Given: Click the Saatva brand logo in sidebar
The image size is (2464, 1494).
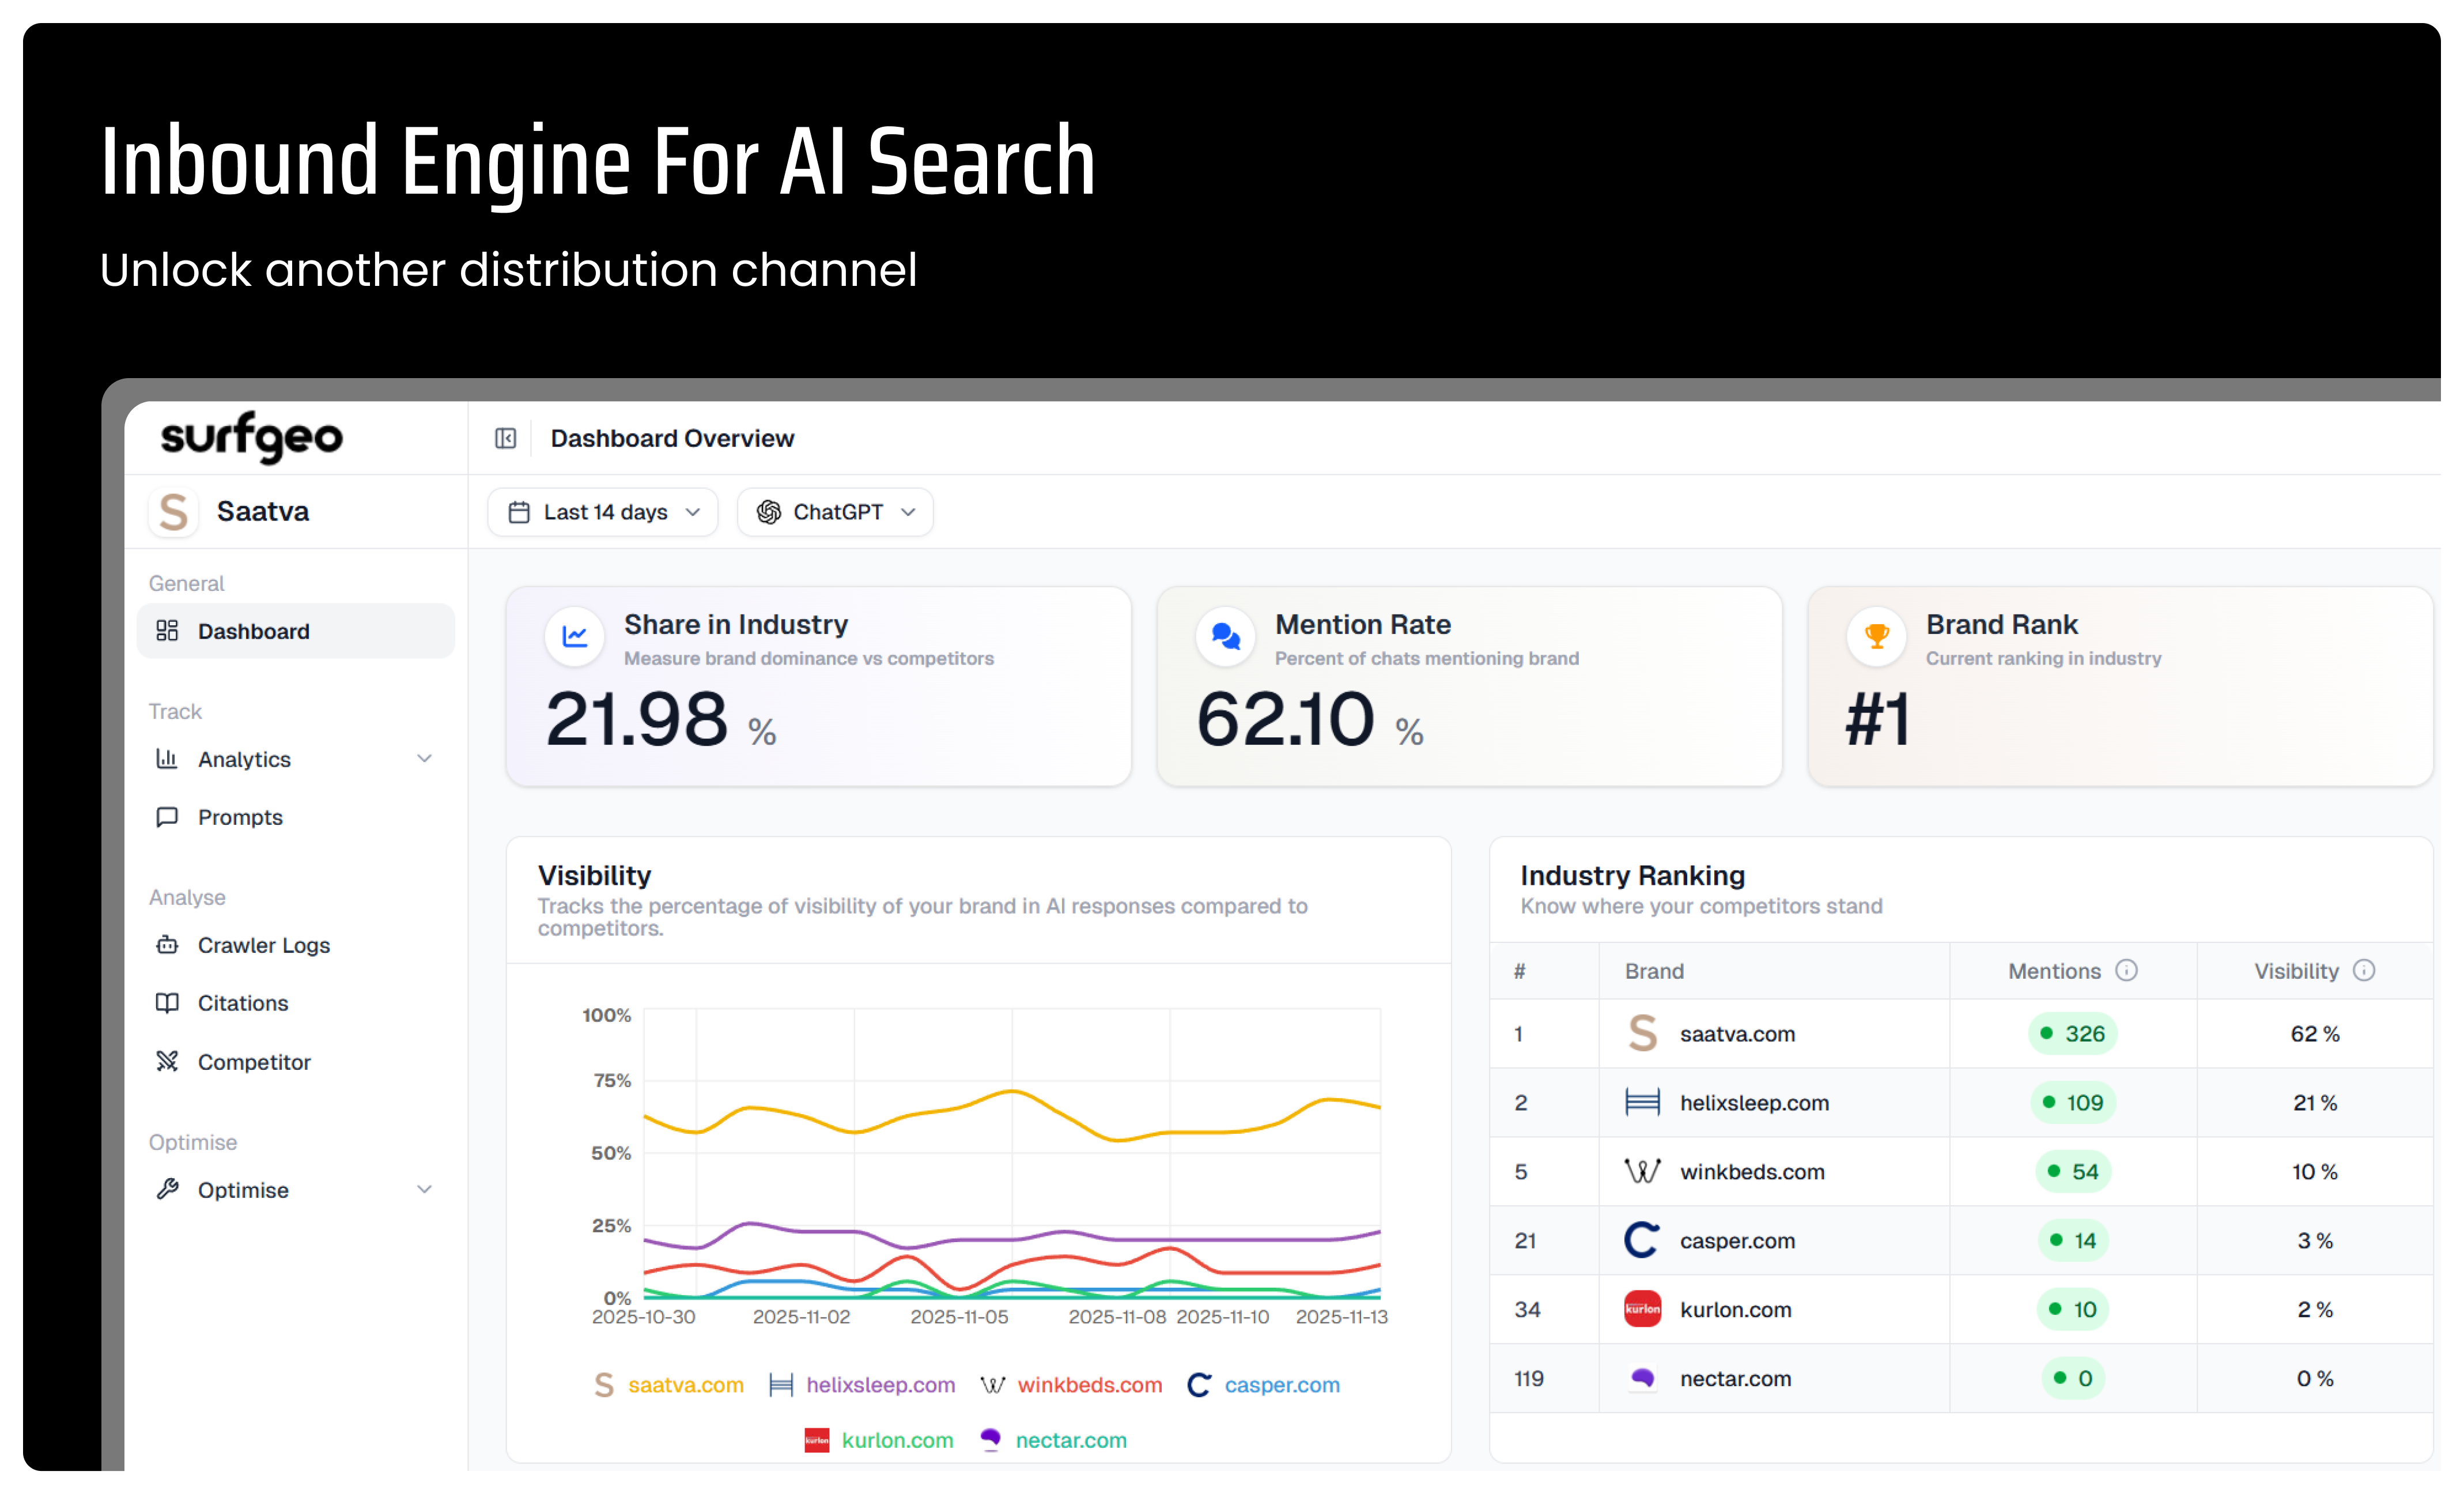Looking at the screenshot, I should tap(174, 512).
